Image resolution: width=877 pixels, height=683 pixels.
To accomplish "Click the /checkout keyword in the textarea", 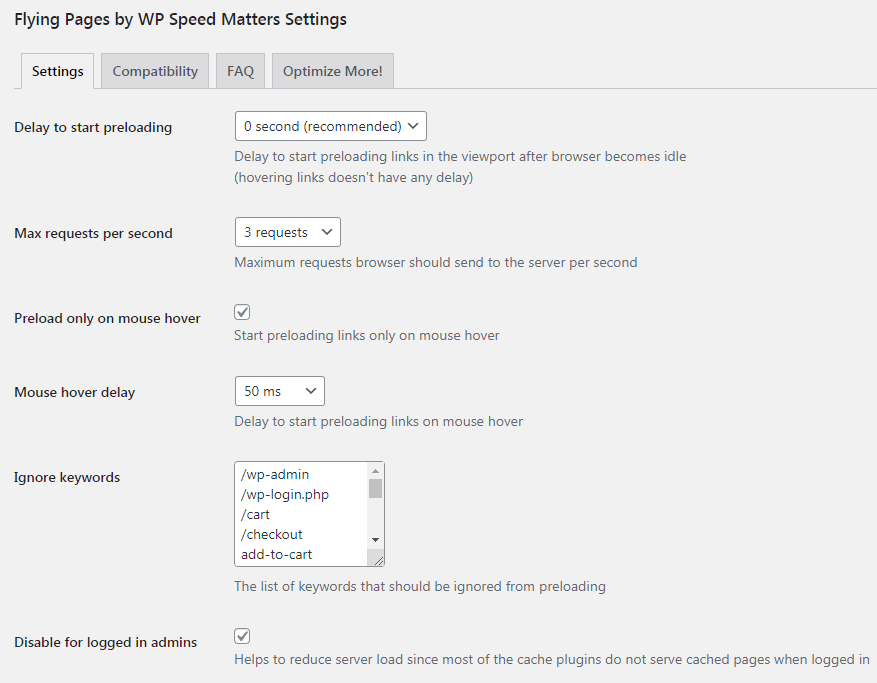I will [271, 534].
